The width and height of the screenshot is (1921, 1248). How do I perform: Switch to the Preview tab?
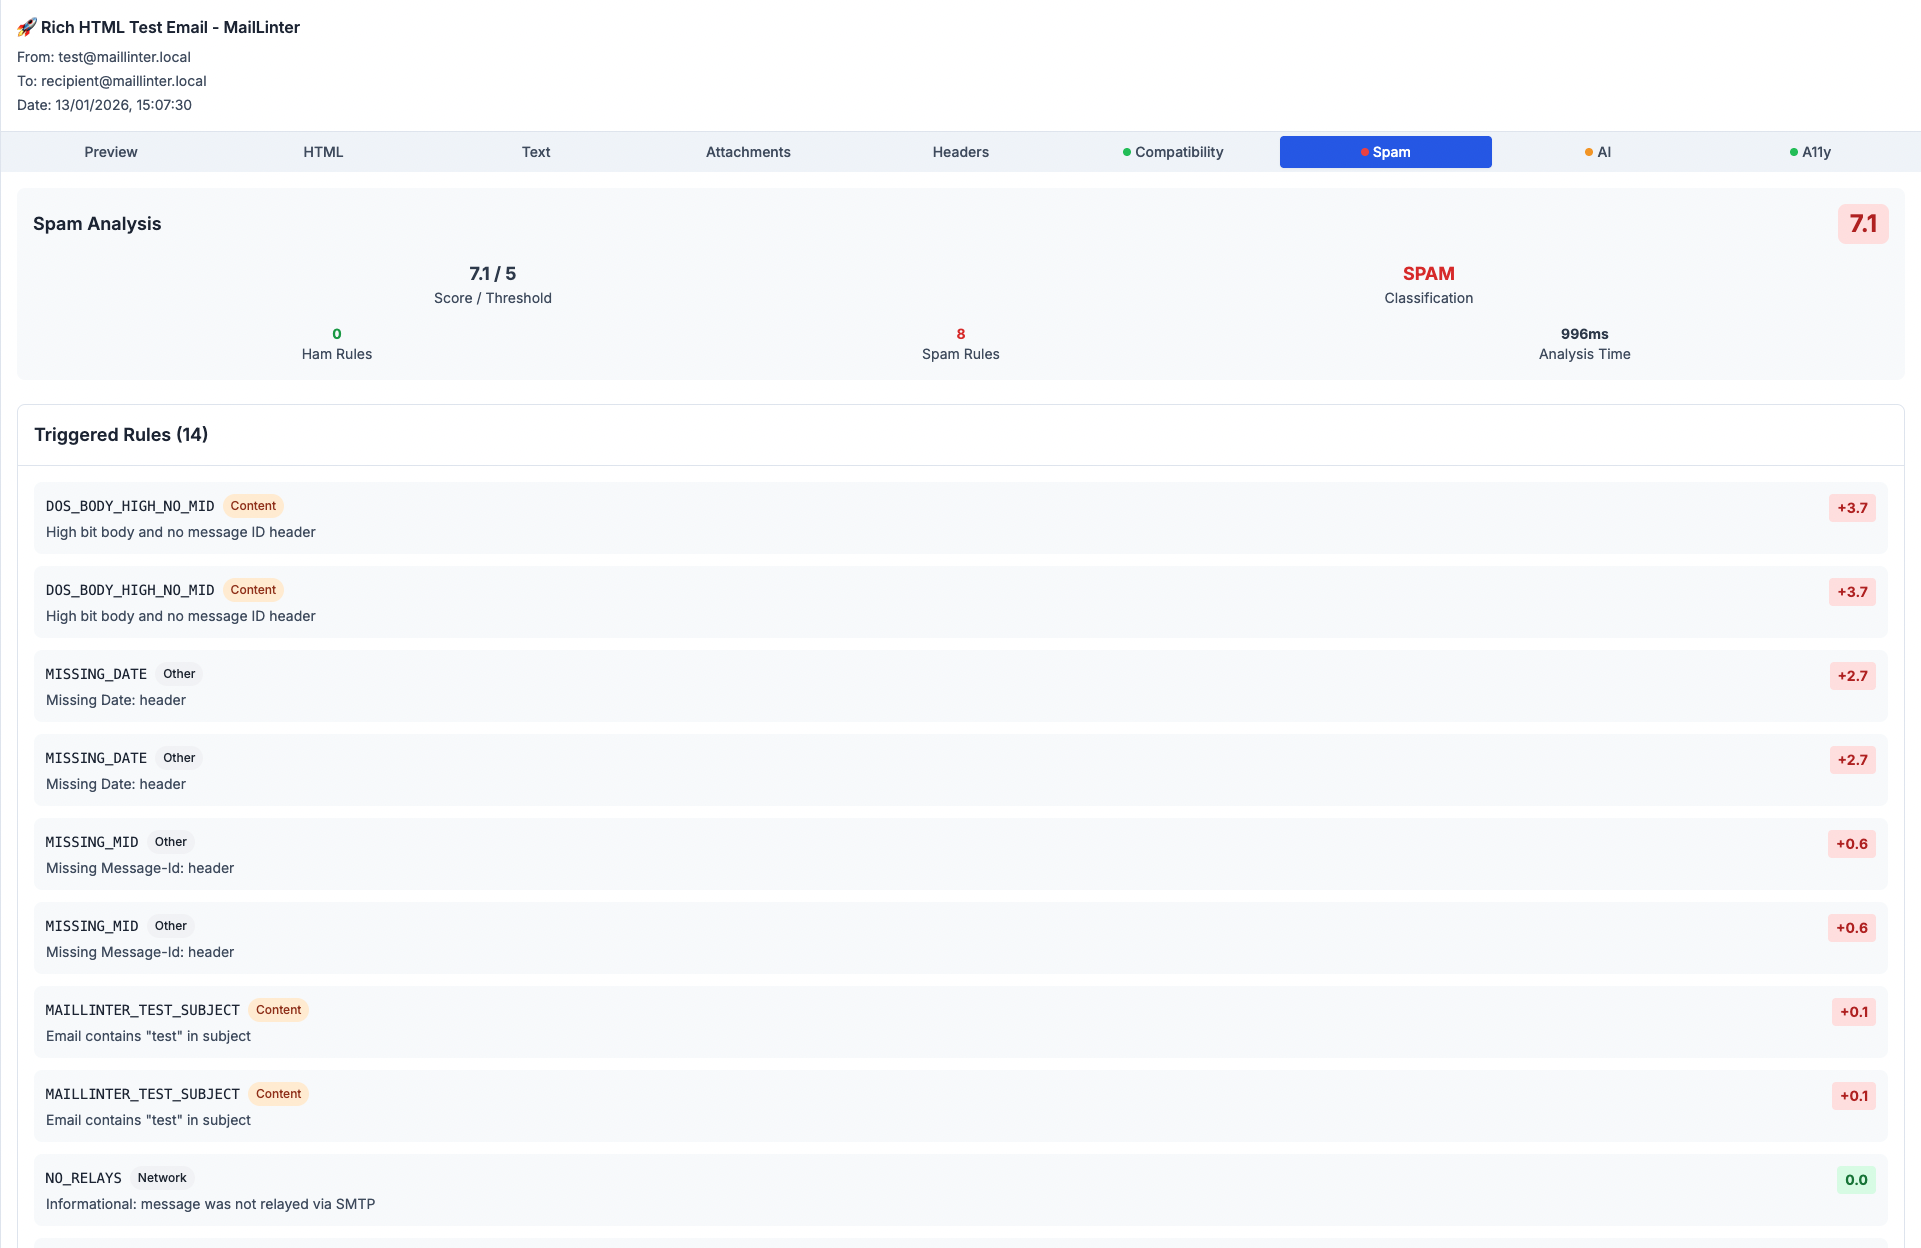coord(110,152)
